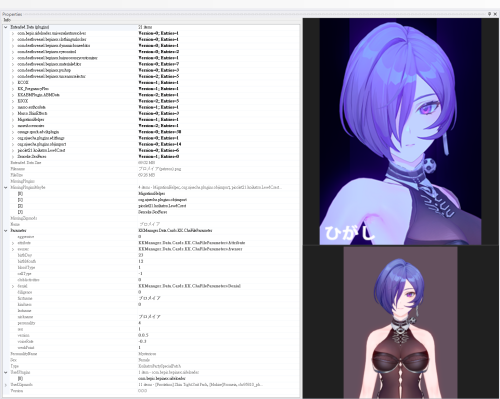
Task: Expand the UsedZipmods section
Action: tap(6, 385)
